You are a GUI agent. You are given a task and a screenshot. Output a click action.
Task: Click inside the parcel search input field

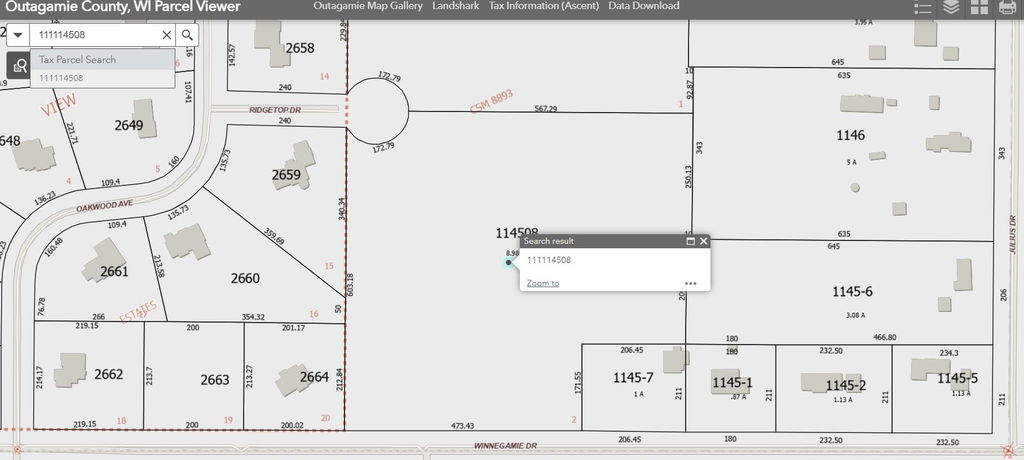pos(95,35)
